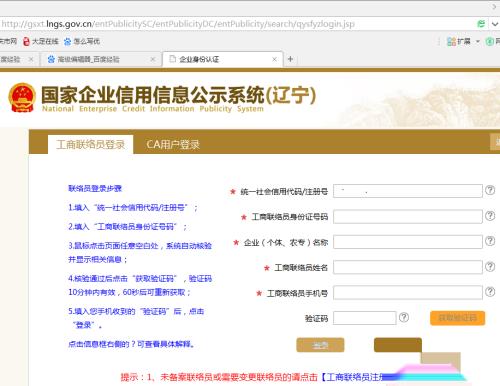
Task: Switch to 高级编辑器_百度经验 browser tab
Action: pyautogui.click(x=100, y=59)
